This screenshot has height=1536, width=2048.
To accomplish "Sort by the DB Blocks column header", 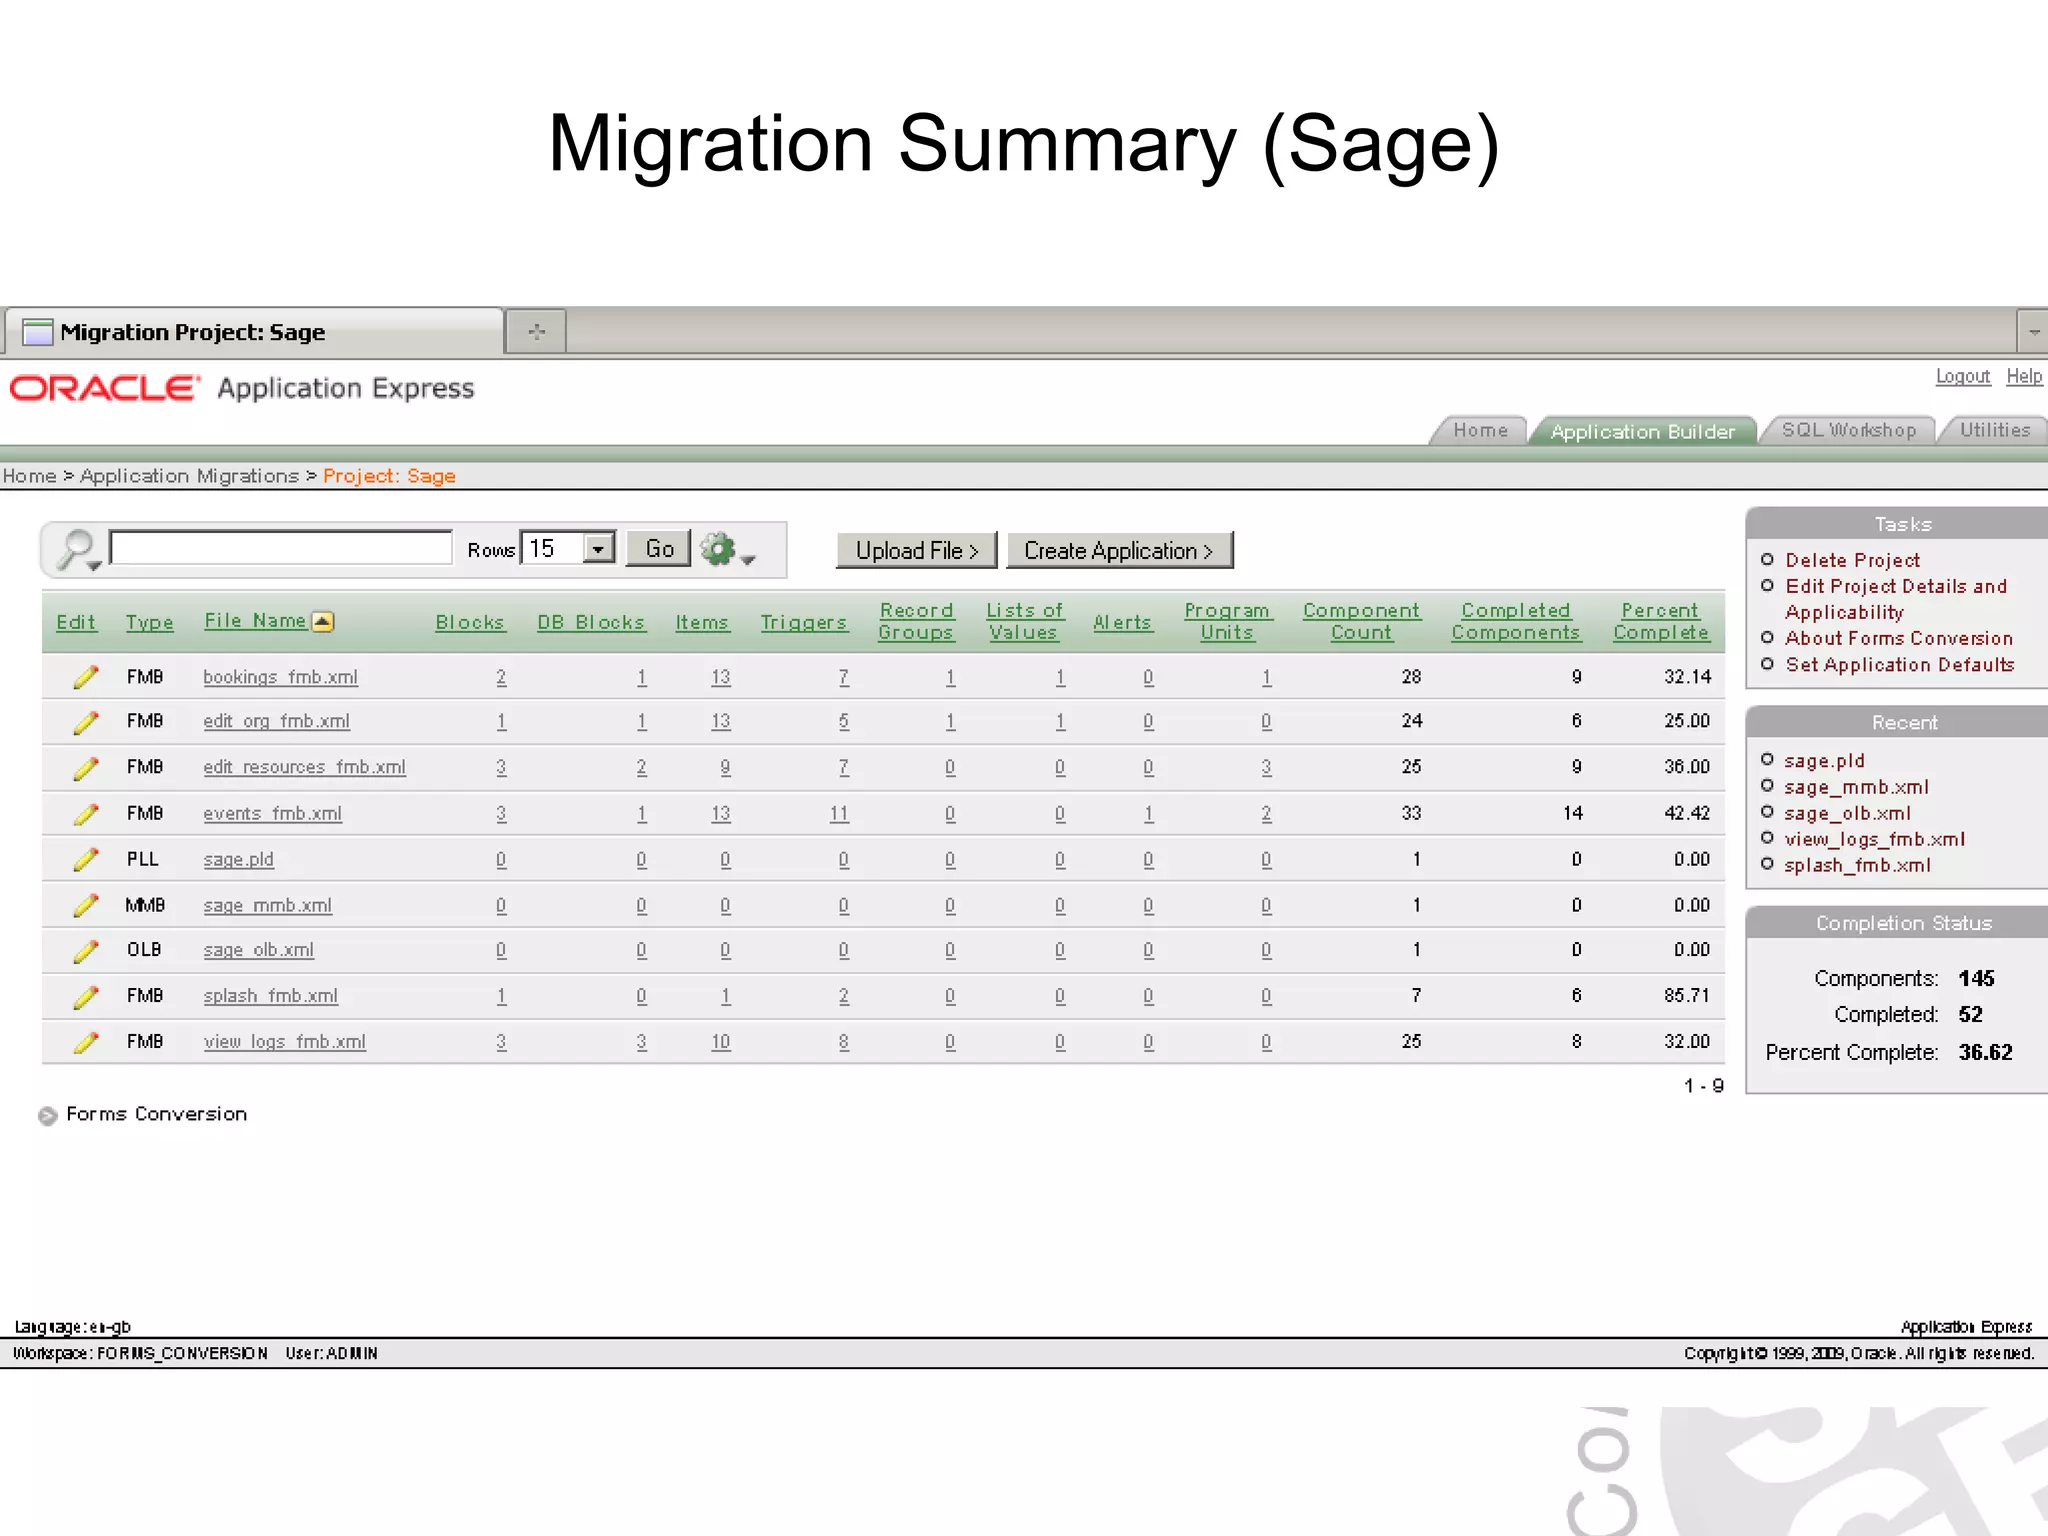I will 590,622.
